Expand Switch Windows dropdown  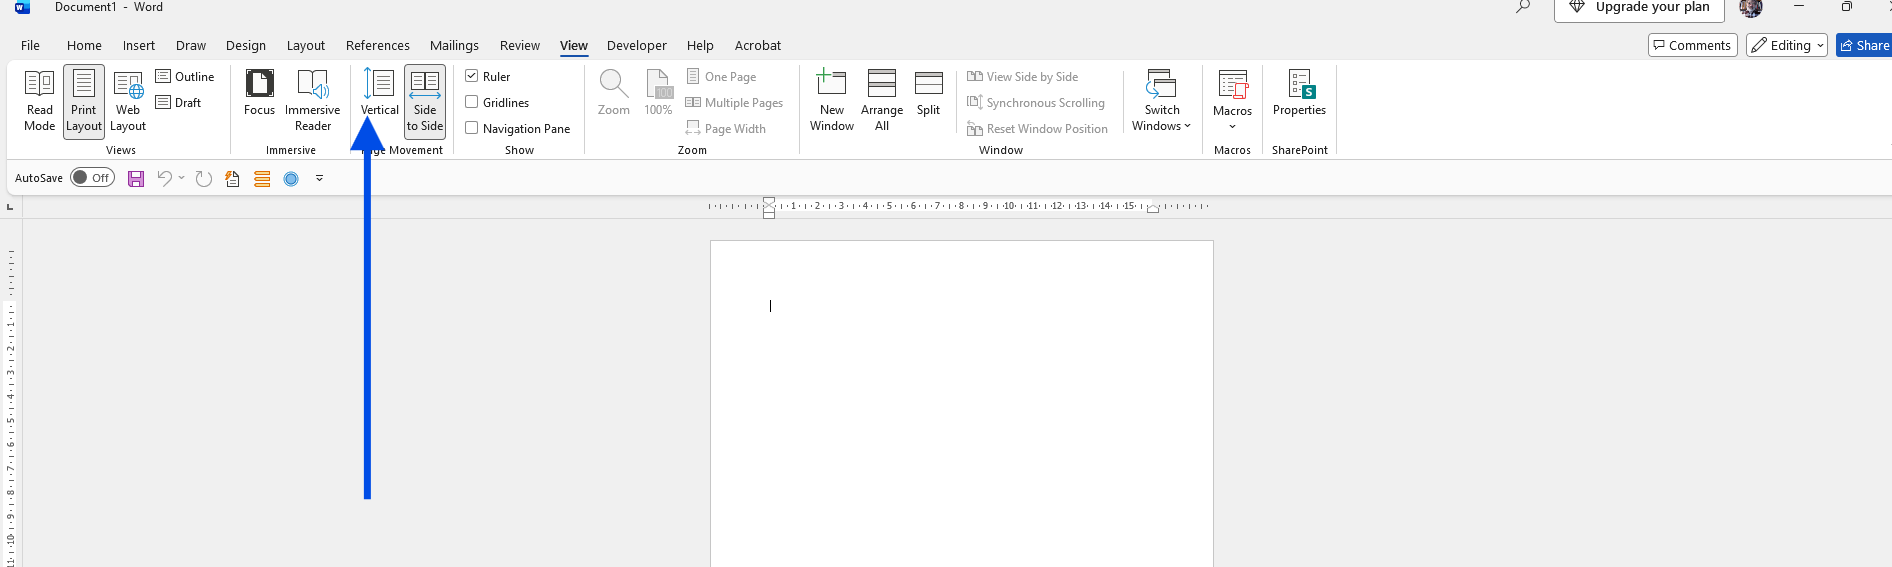click(1161, 100)
